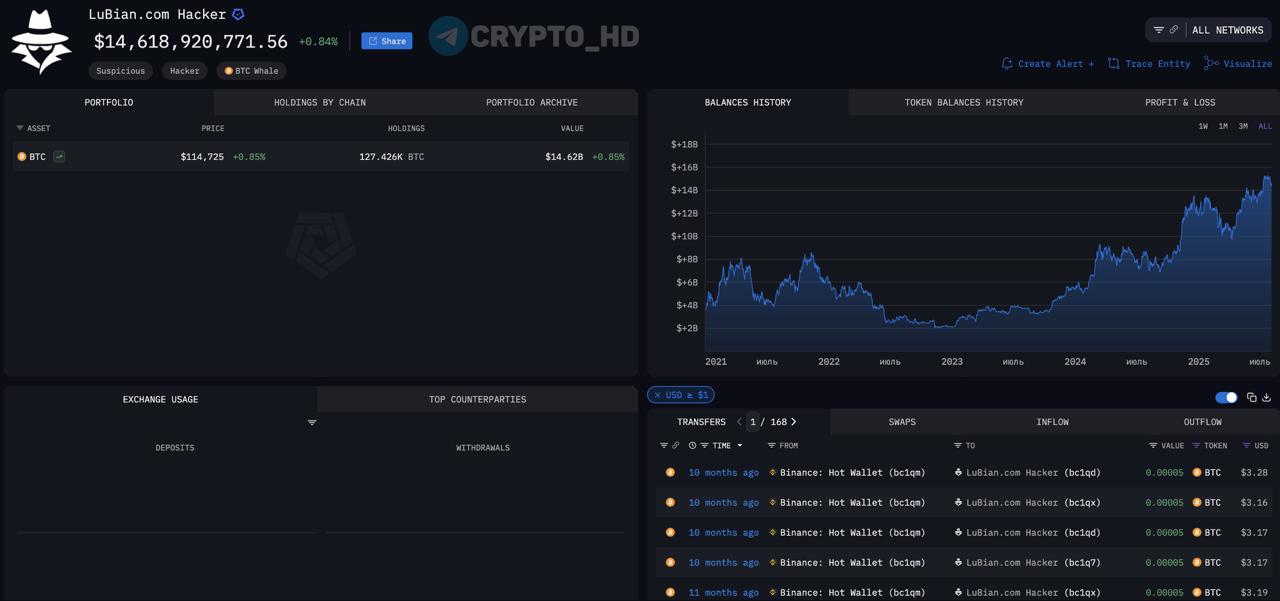Open the hacker avatar with hat and glasses

41,42
